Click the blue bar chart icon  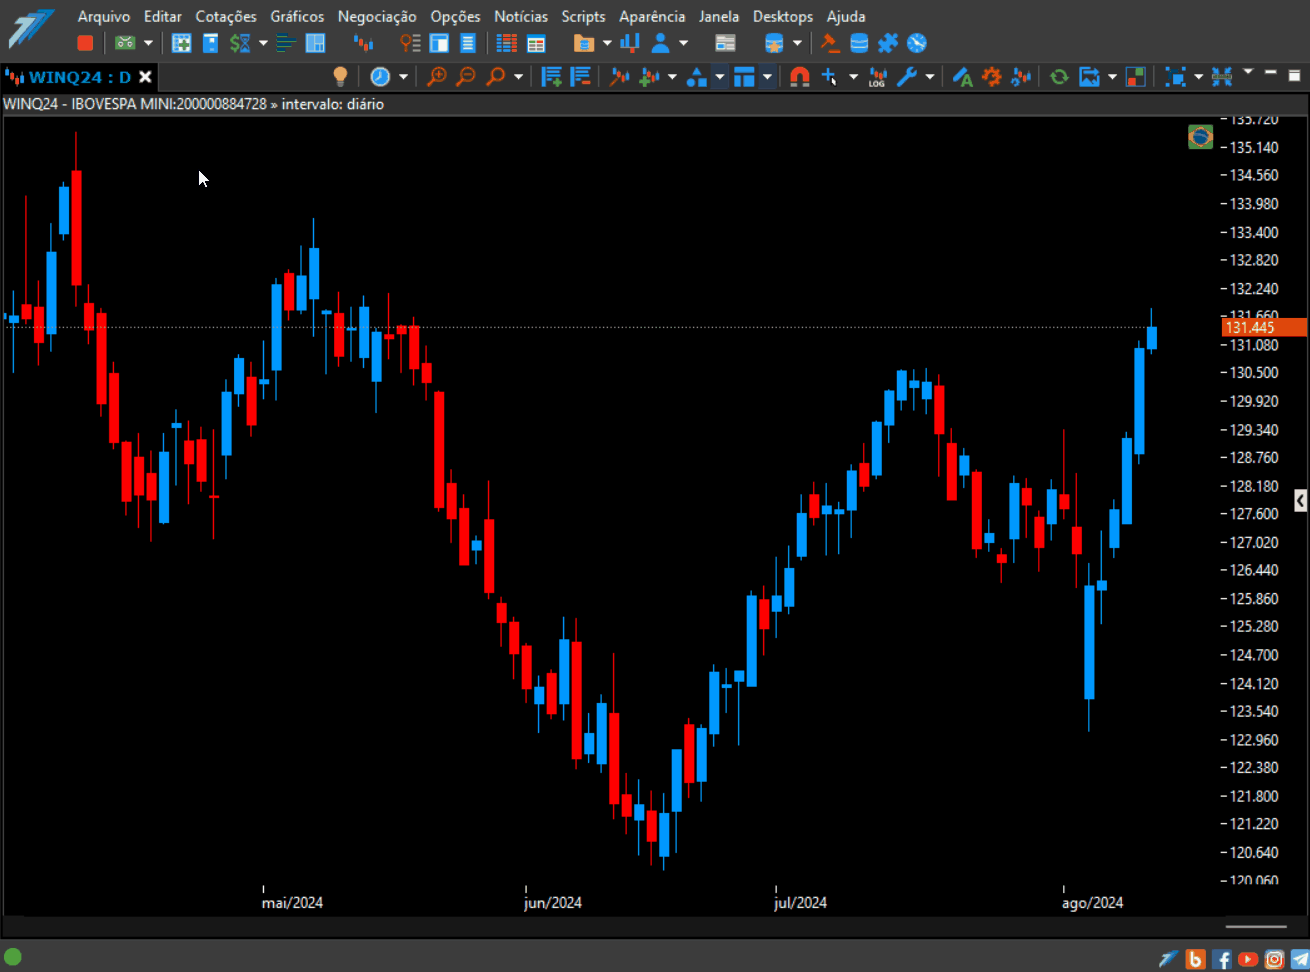pyautogui.click(x=630, y=43)
